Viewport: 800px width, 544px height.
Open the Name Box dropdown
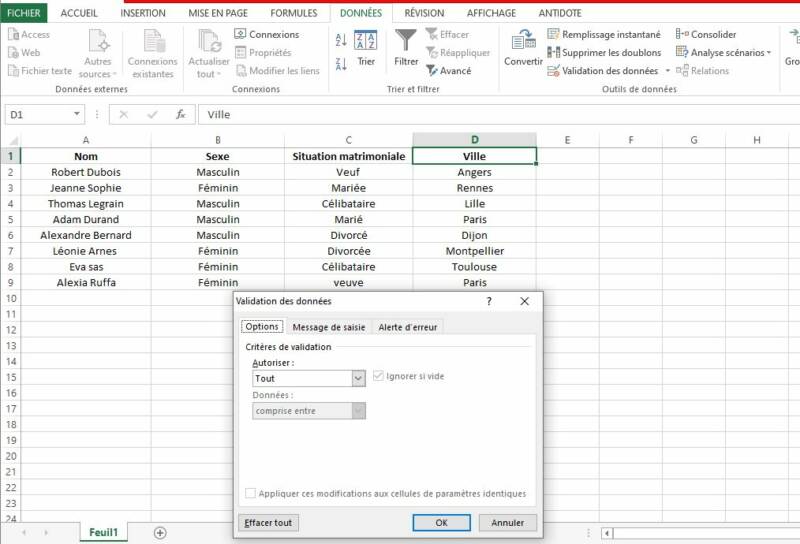[x=77, y=114]
